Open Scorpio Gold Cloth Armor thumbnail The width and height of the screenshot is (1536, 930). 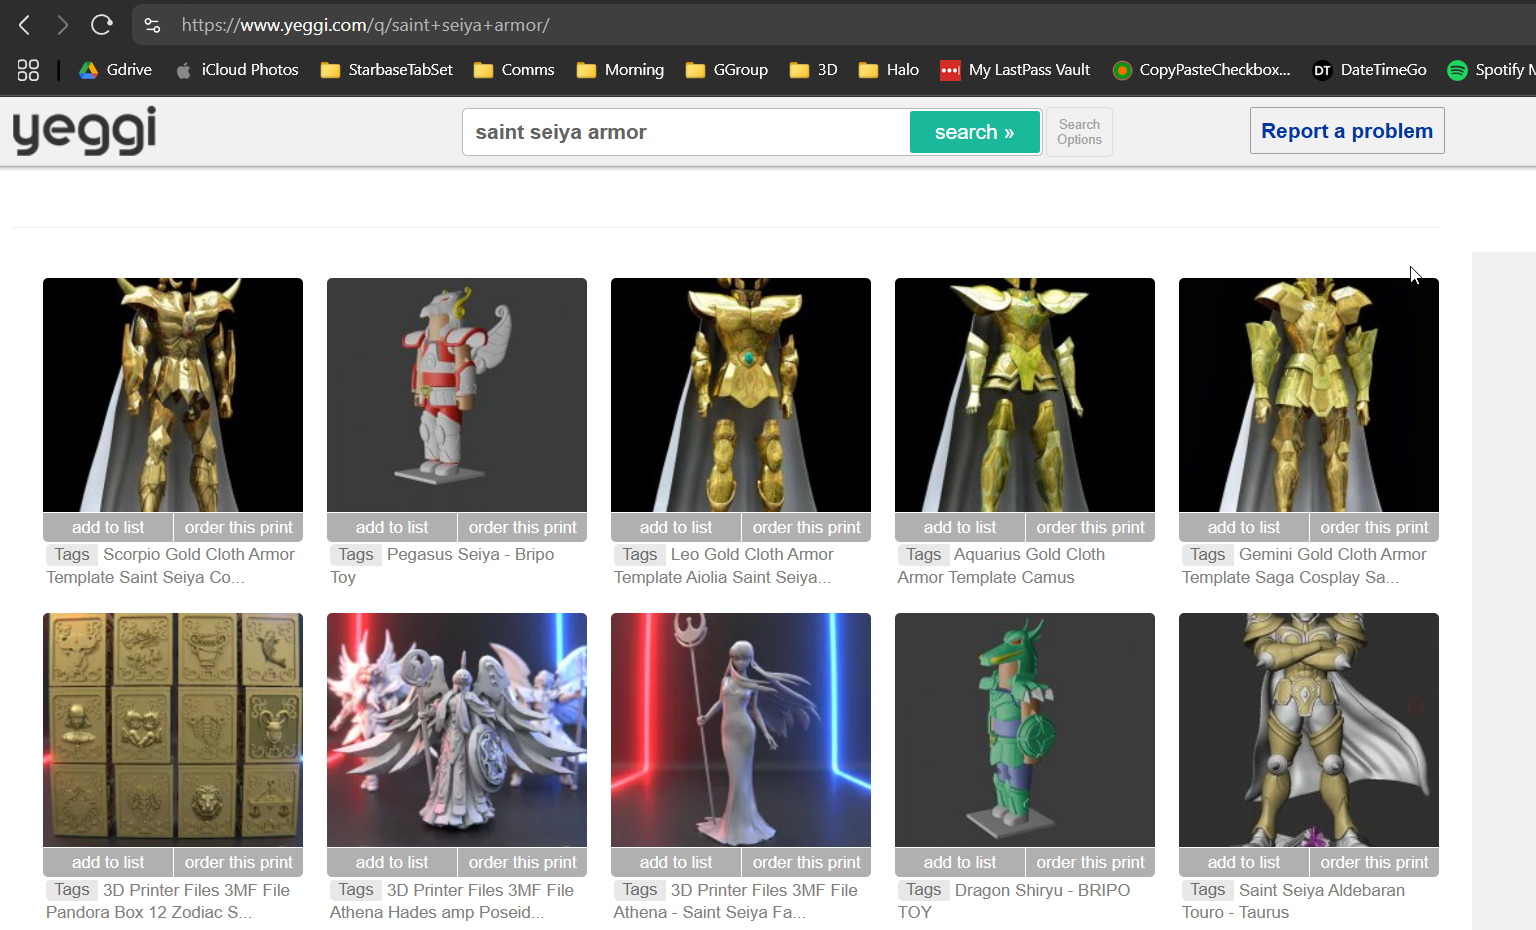[x=173, y=395]
